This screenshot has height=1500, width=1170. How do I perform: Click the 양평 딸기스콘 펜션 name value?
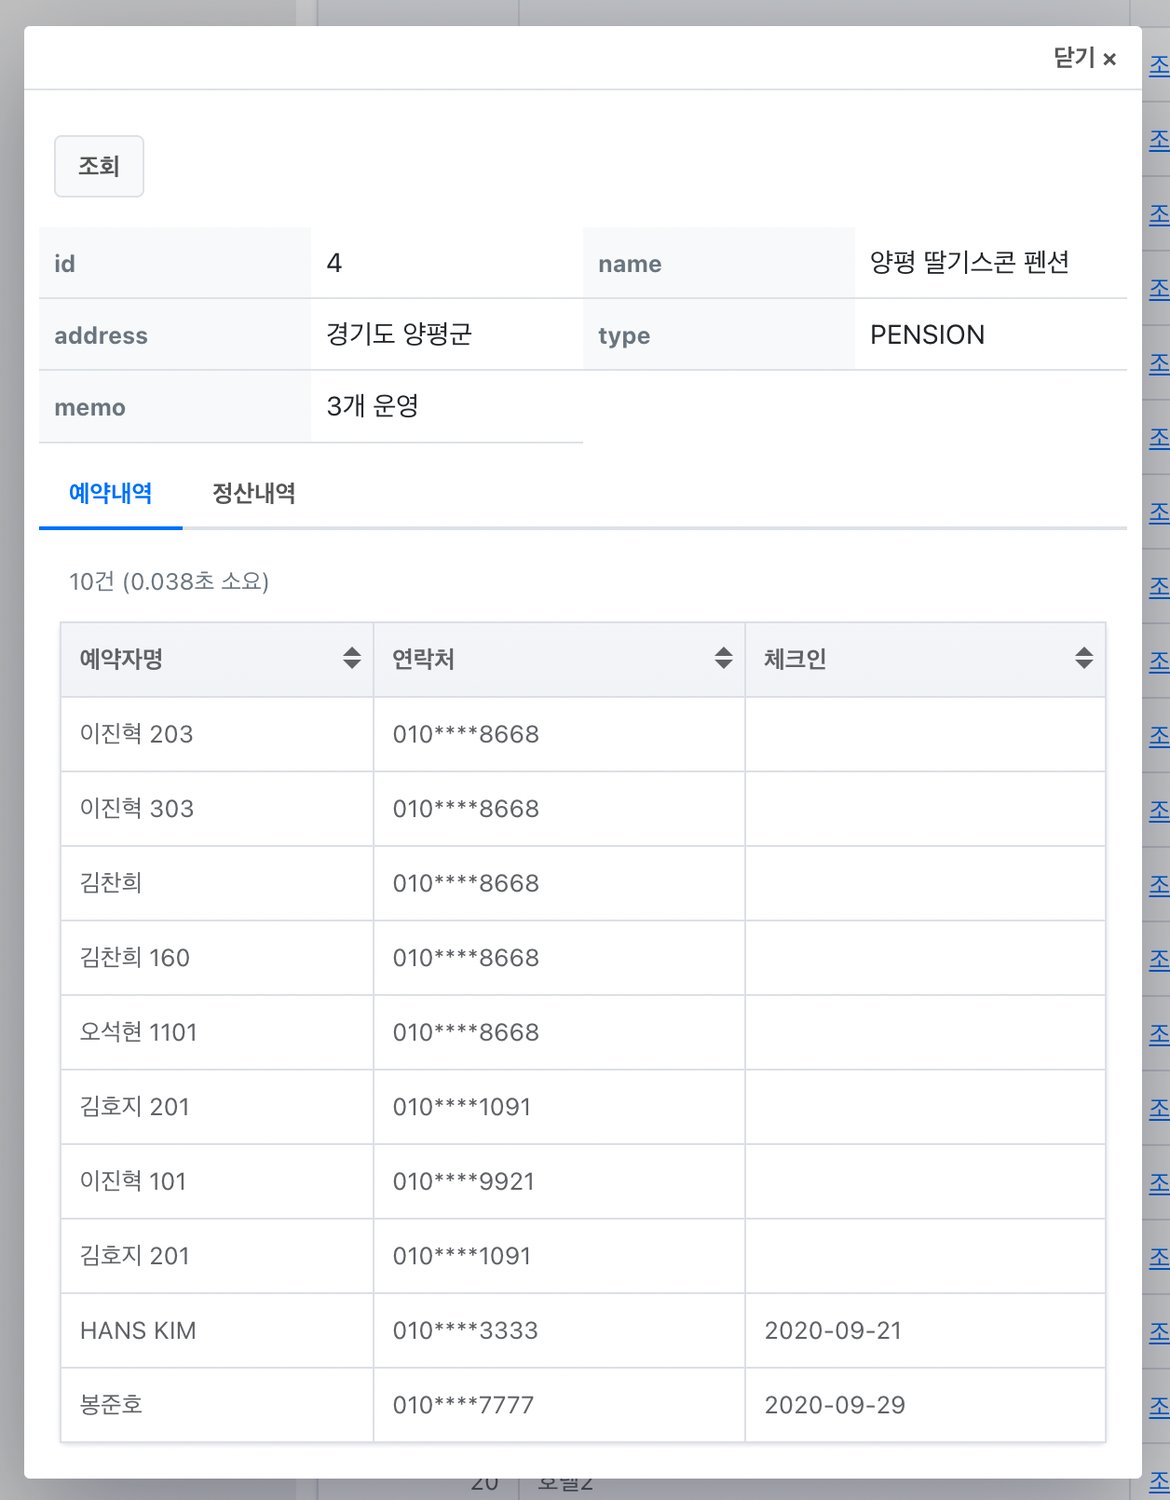coord(969,263)
